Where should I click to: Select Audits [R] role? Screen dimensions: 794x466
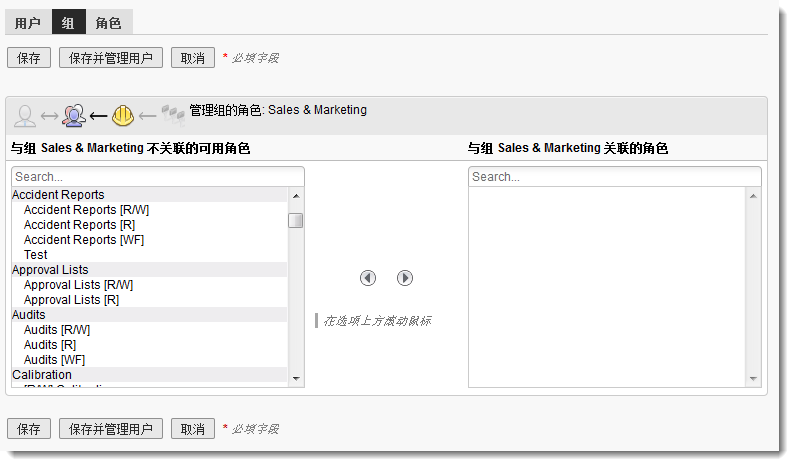(149, 344)
